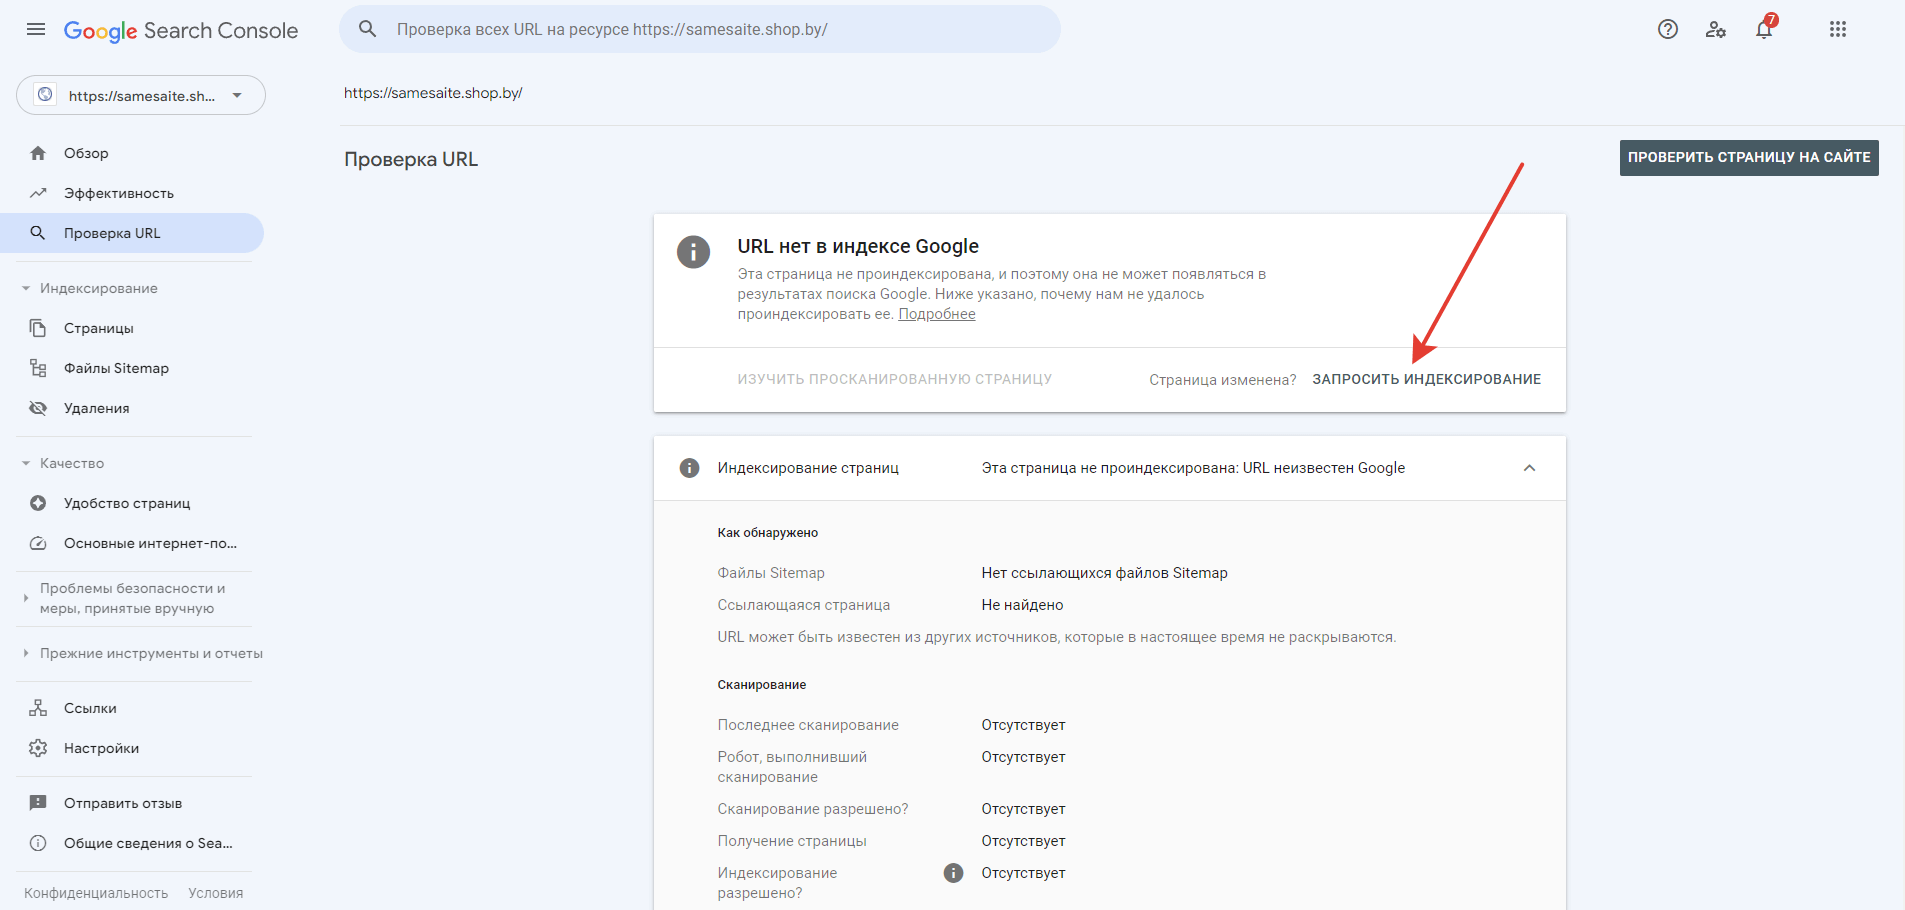Screen dimensions: 1905x910
Task: Follow the Подробнее link
Action: point(937,314)
